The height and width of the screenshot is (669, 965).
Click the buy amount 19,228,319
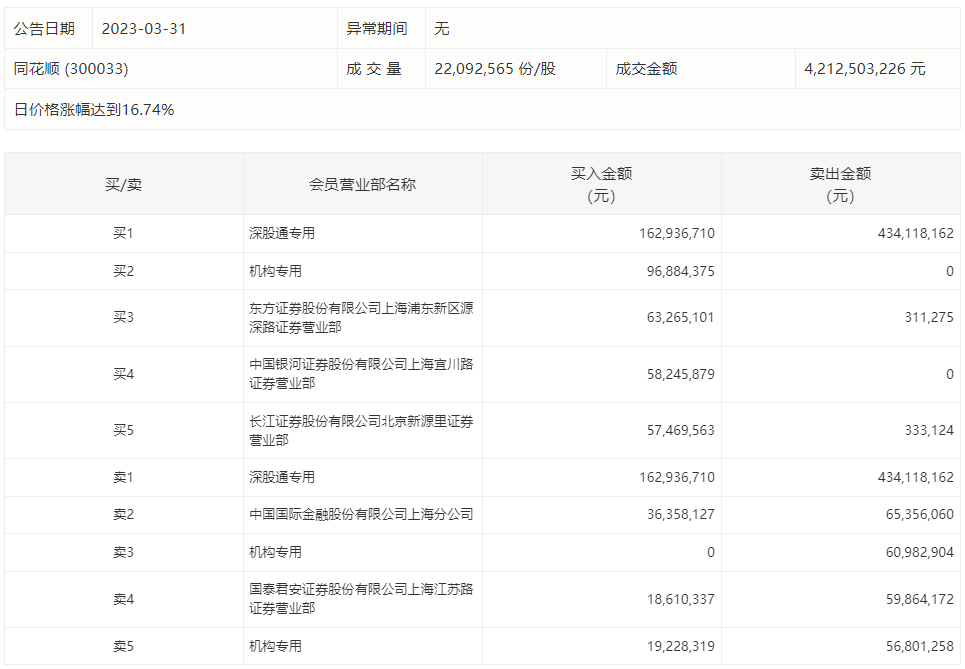click(x=681, y=646)
